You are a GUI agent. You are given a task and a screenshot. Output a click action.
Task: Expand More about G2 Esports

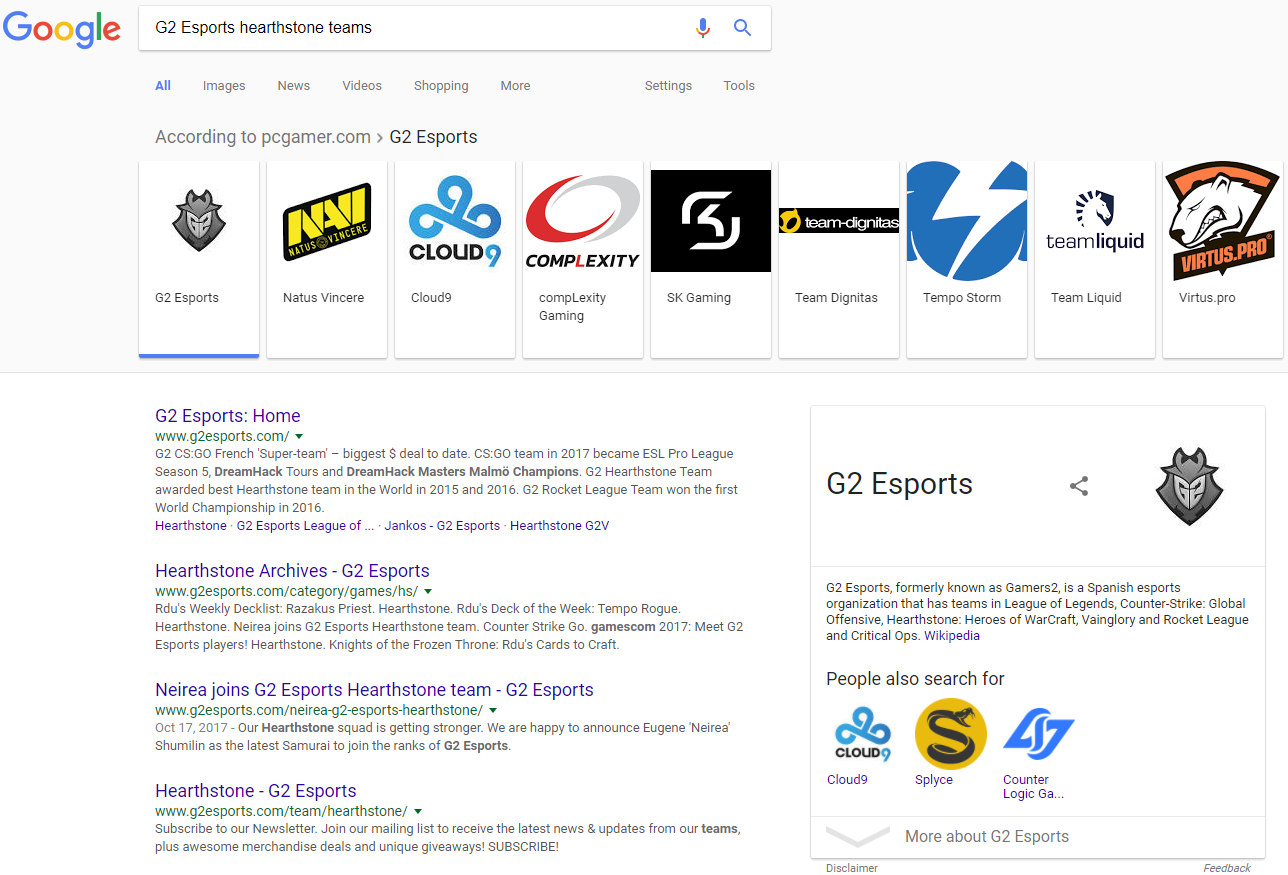point(986,837)
